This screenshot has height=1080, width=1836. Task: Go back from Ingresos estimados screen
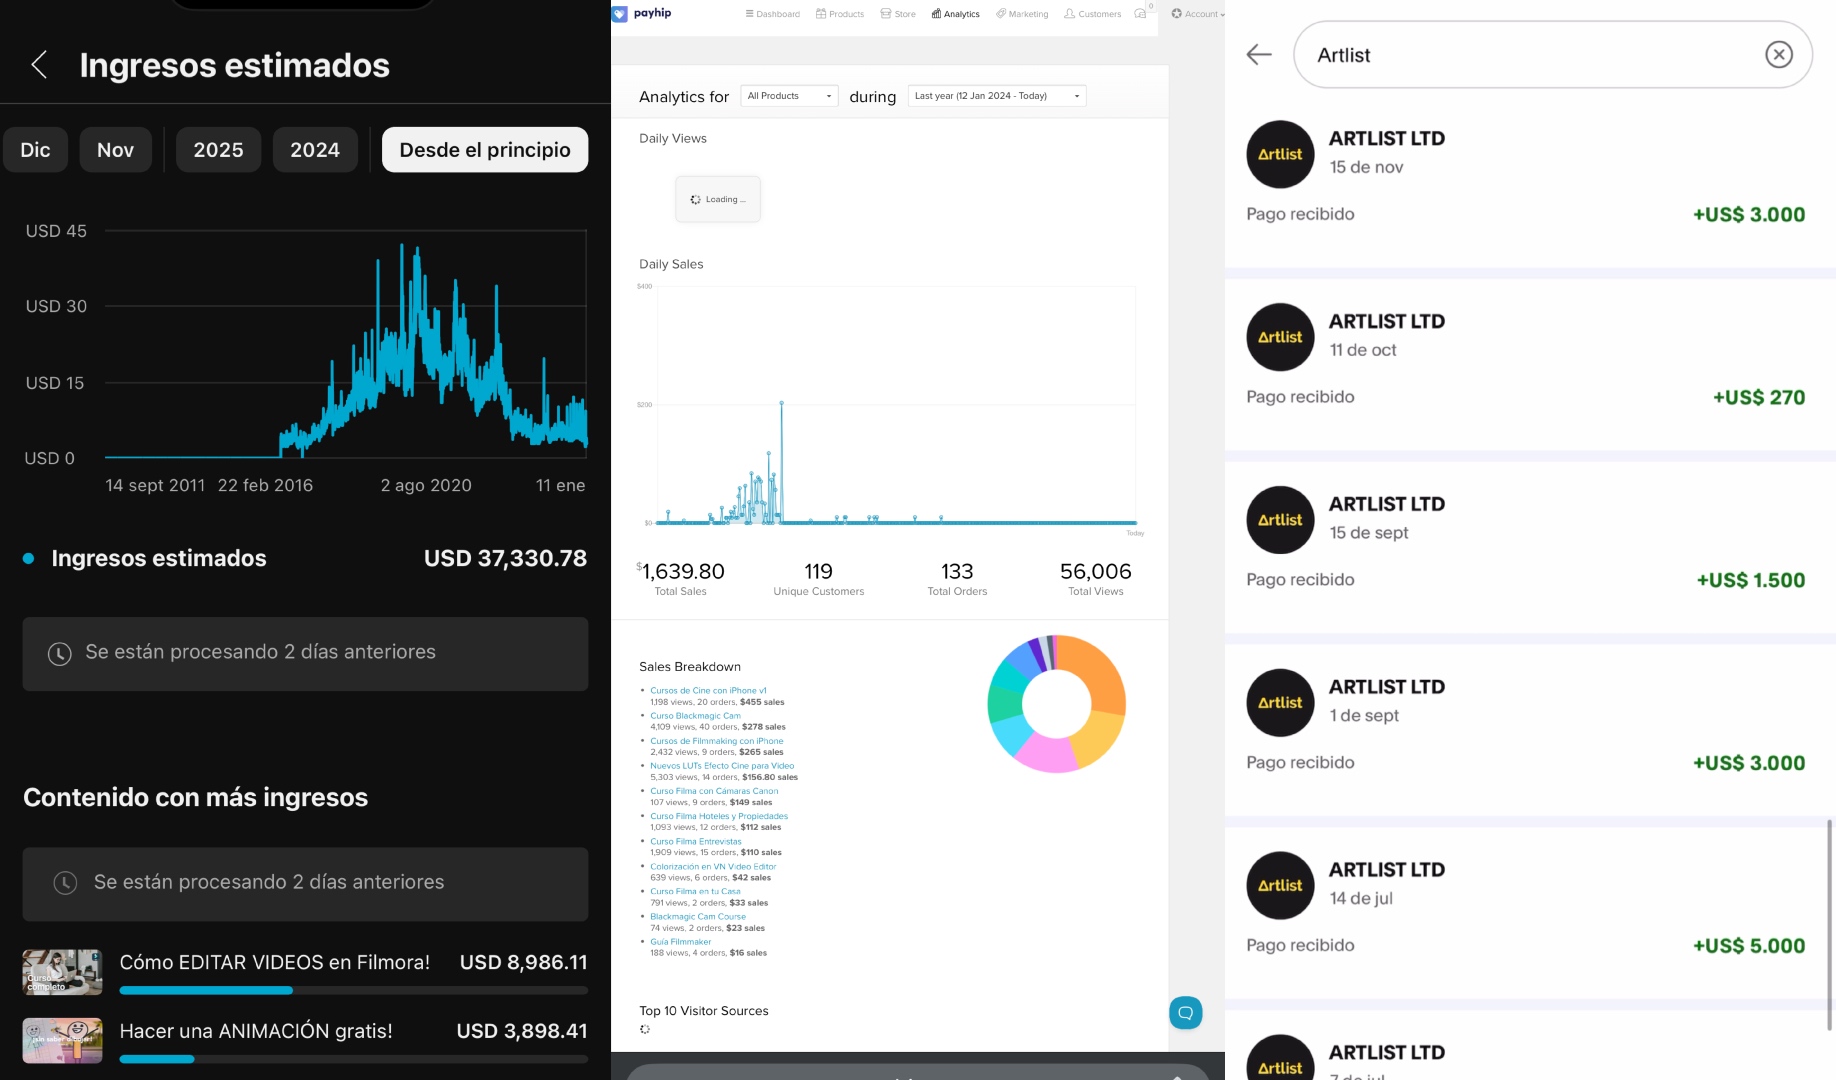(39, 65)
